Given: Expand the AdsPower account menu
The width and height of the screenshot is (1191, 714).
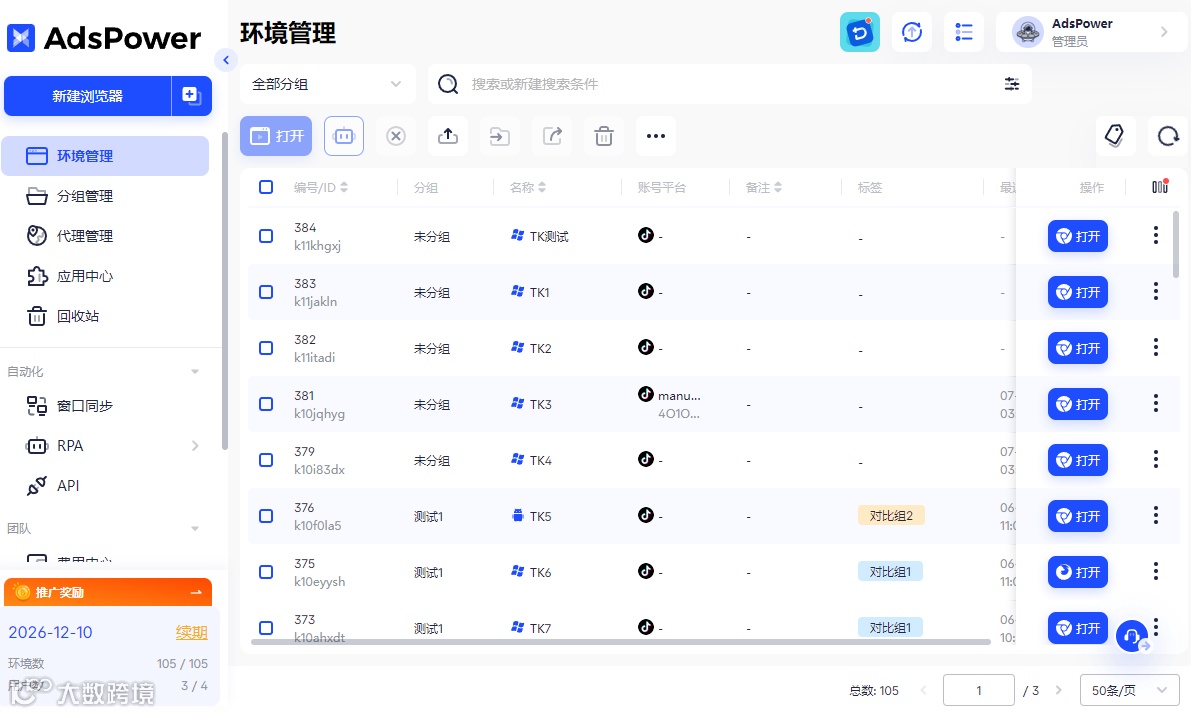Looking at the screenshot, I should [x=1091, y=32].
